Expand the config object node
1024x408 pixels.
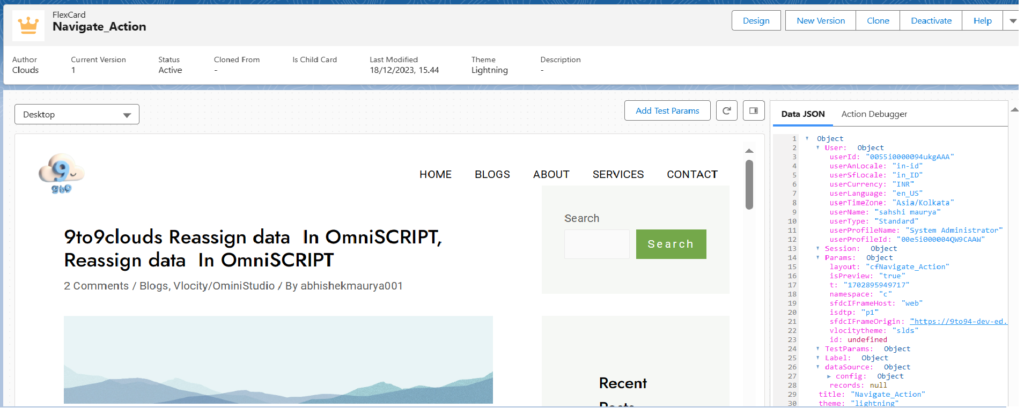pos(829,376)
